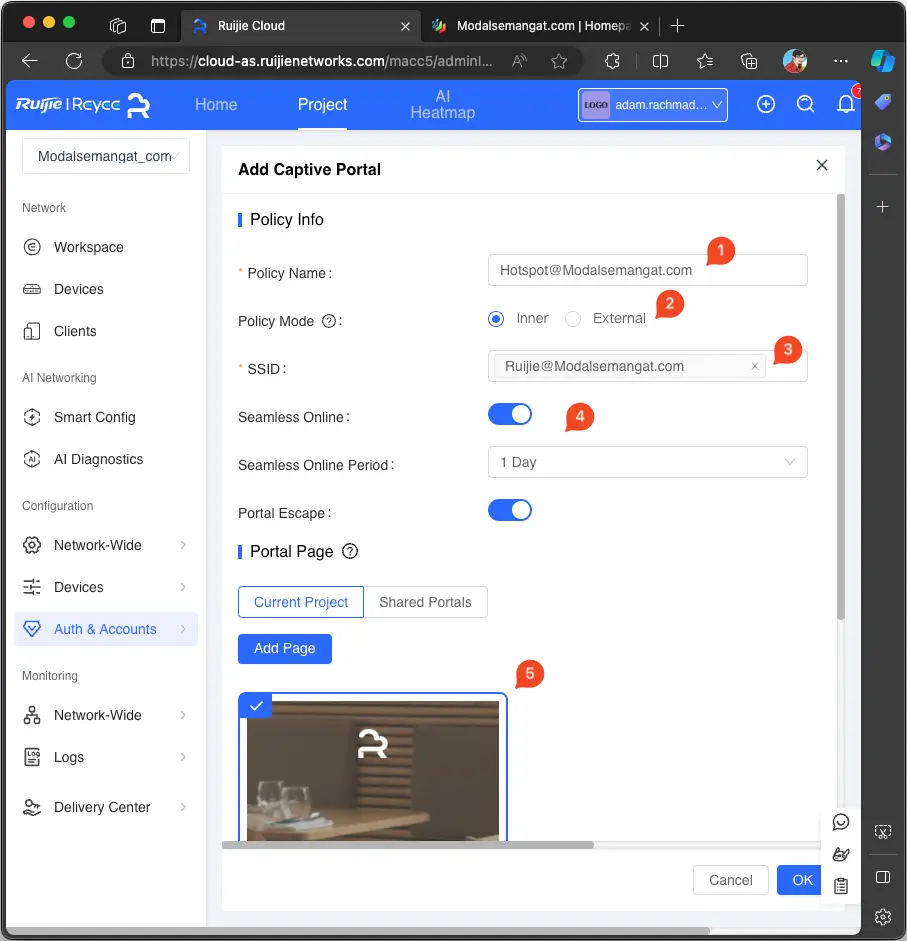Screen dimensions: 907x941
Task: Select the External policy mode
Action: [573, 319]
